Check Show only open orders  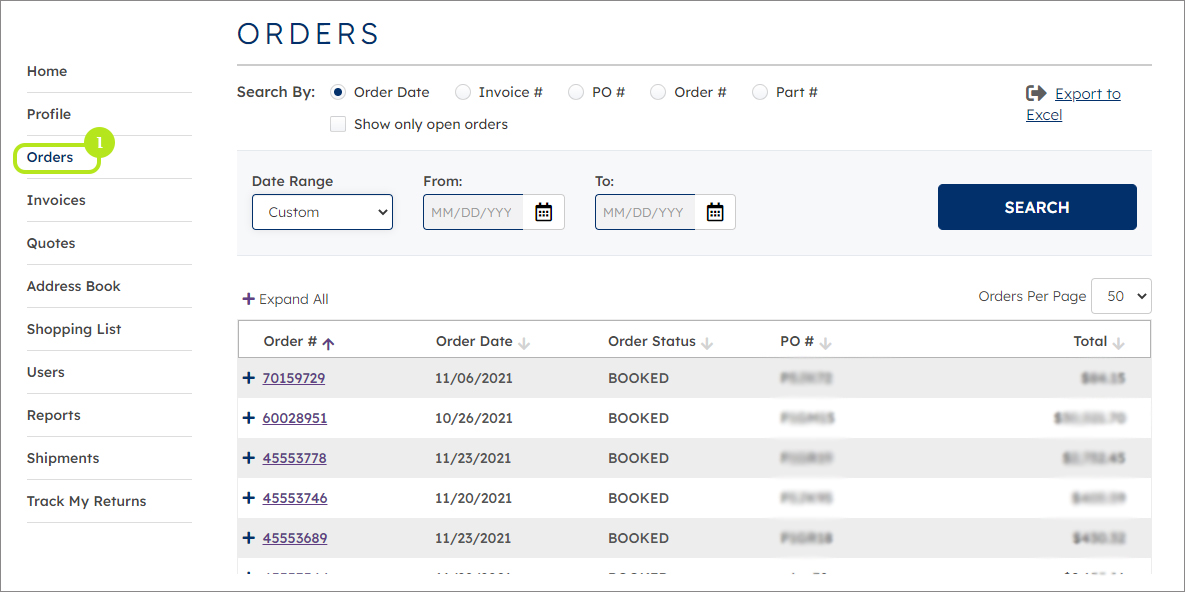[338, 124]
